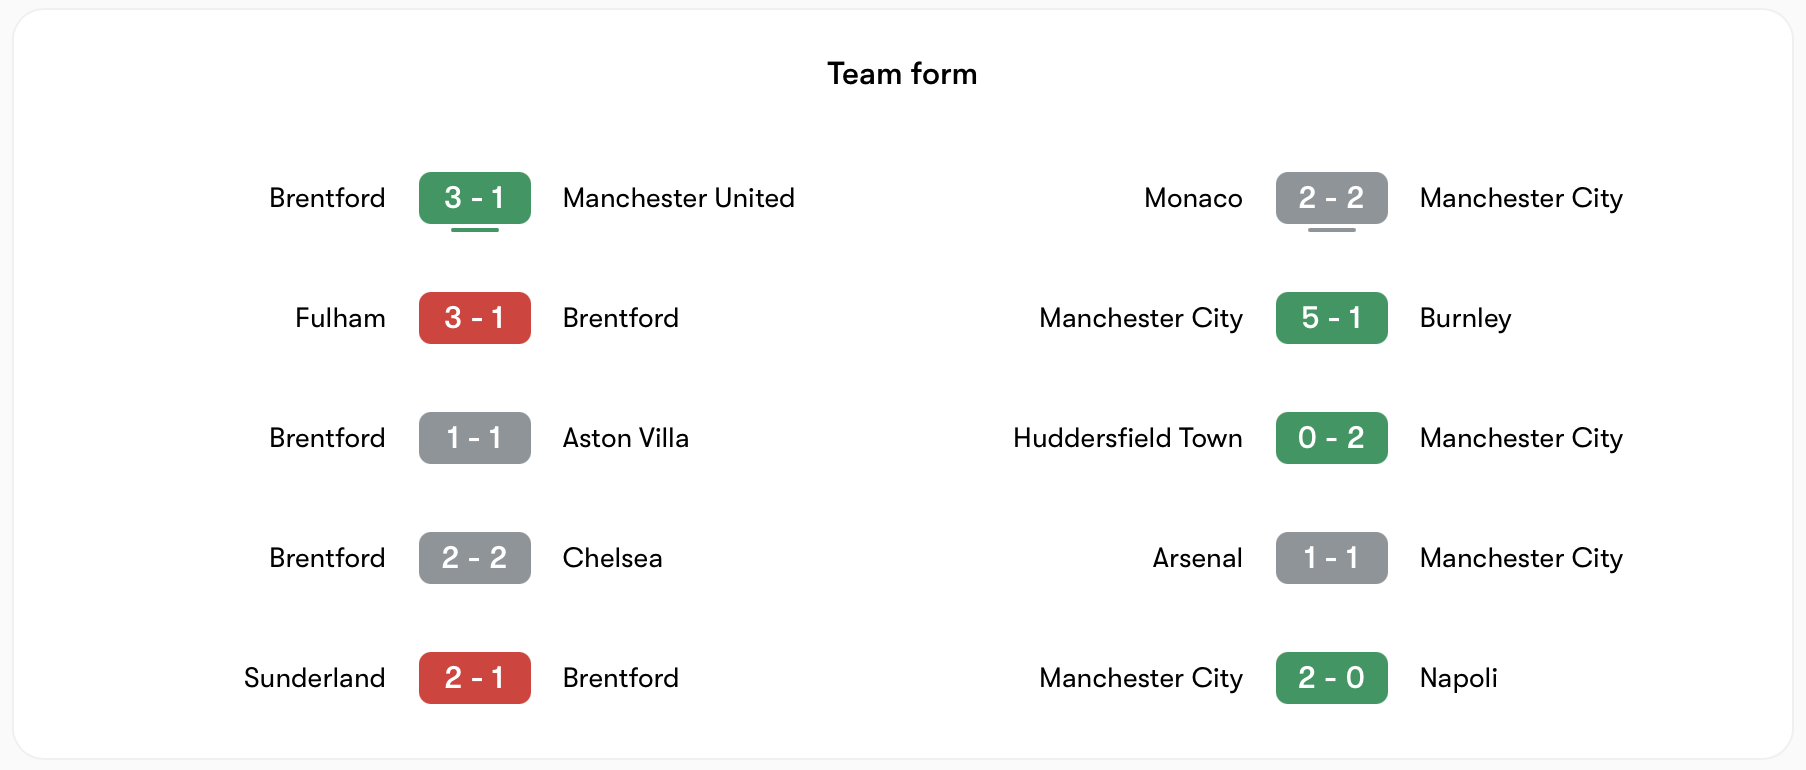Select the 2 - 2 Brentford vs Chelsea score
Viewport: 1806px width, 770px height.
click(x=474, y=558)
